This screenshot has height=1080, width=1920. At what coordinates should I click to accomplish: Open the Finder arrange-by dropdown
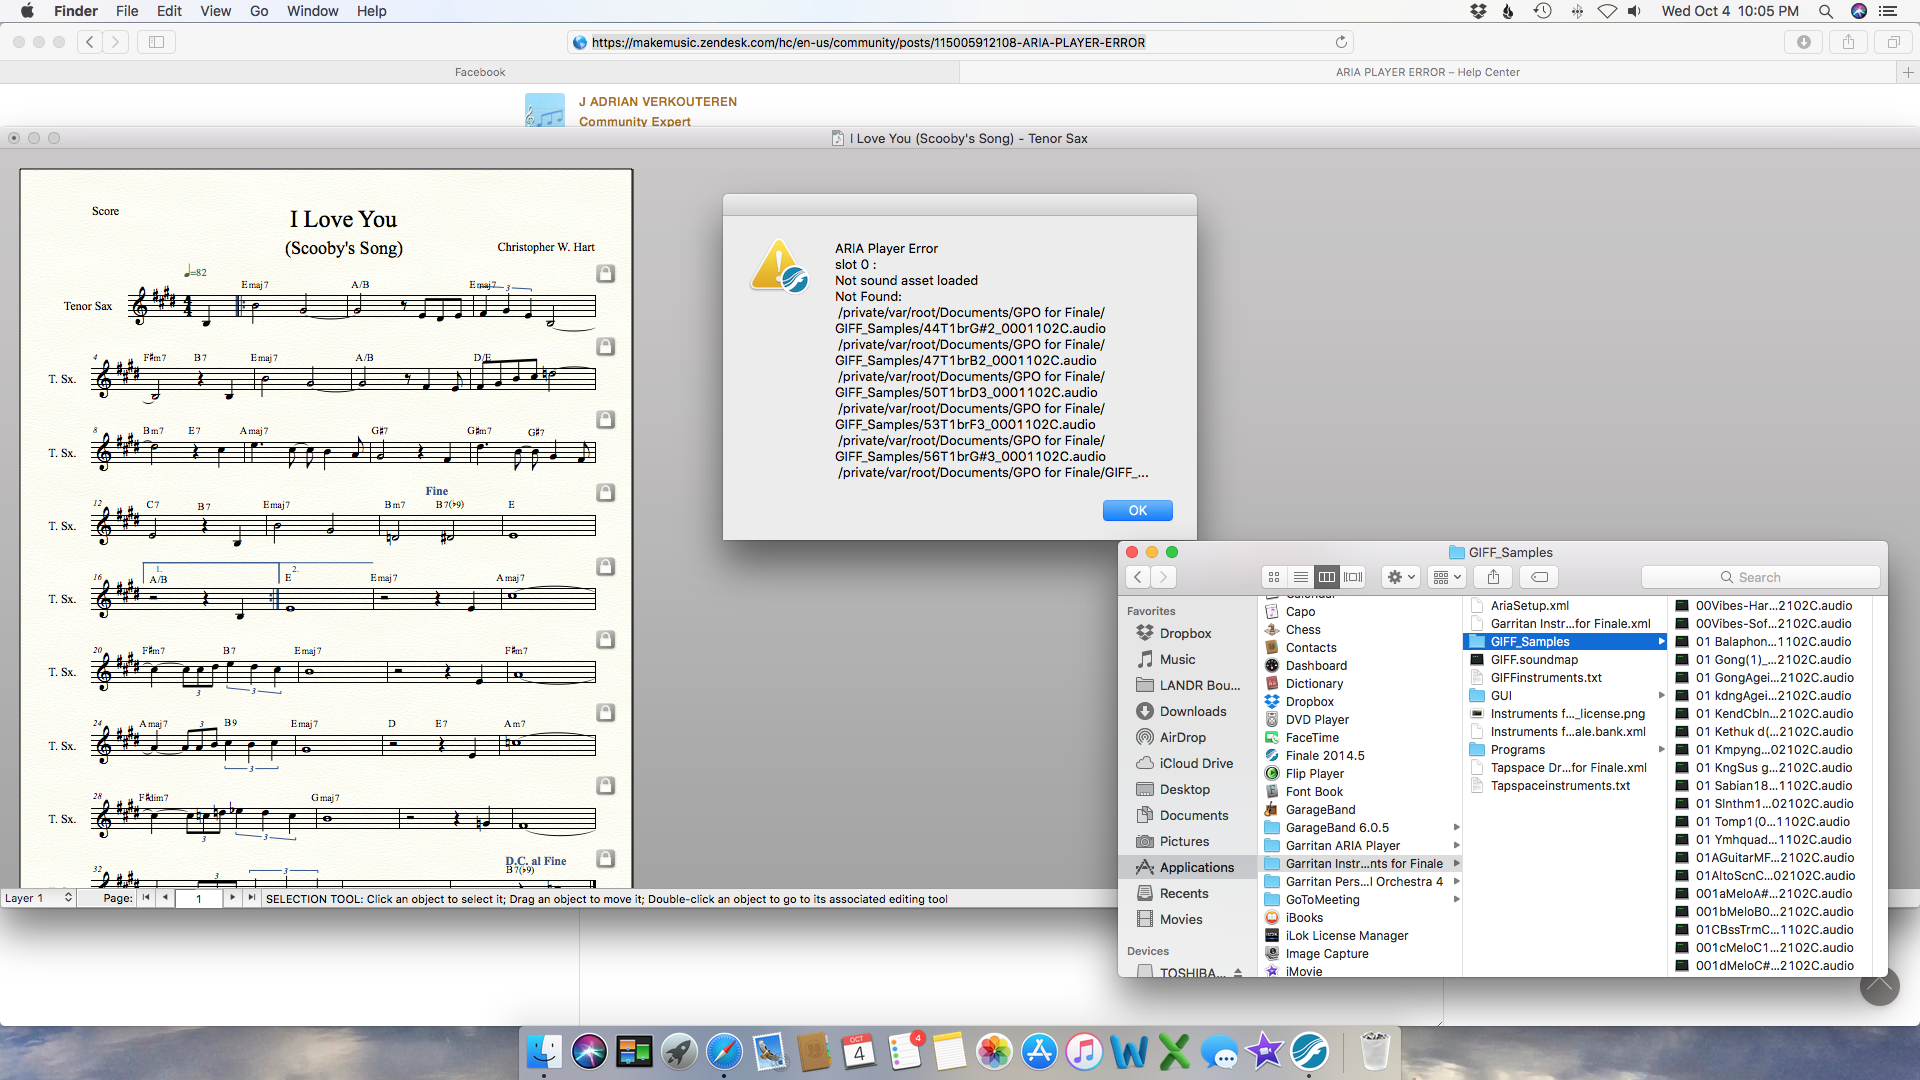coord(1447,577)
